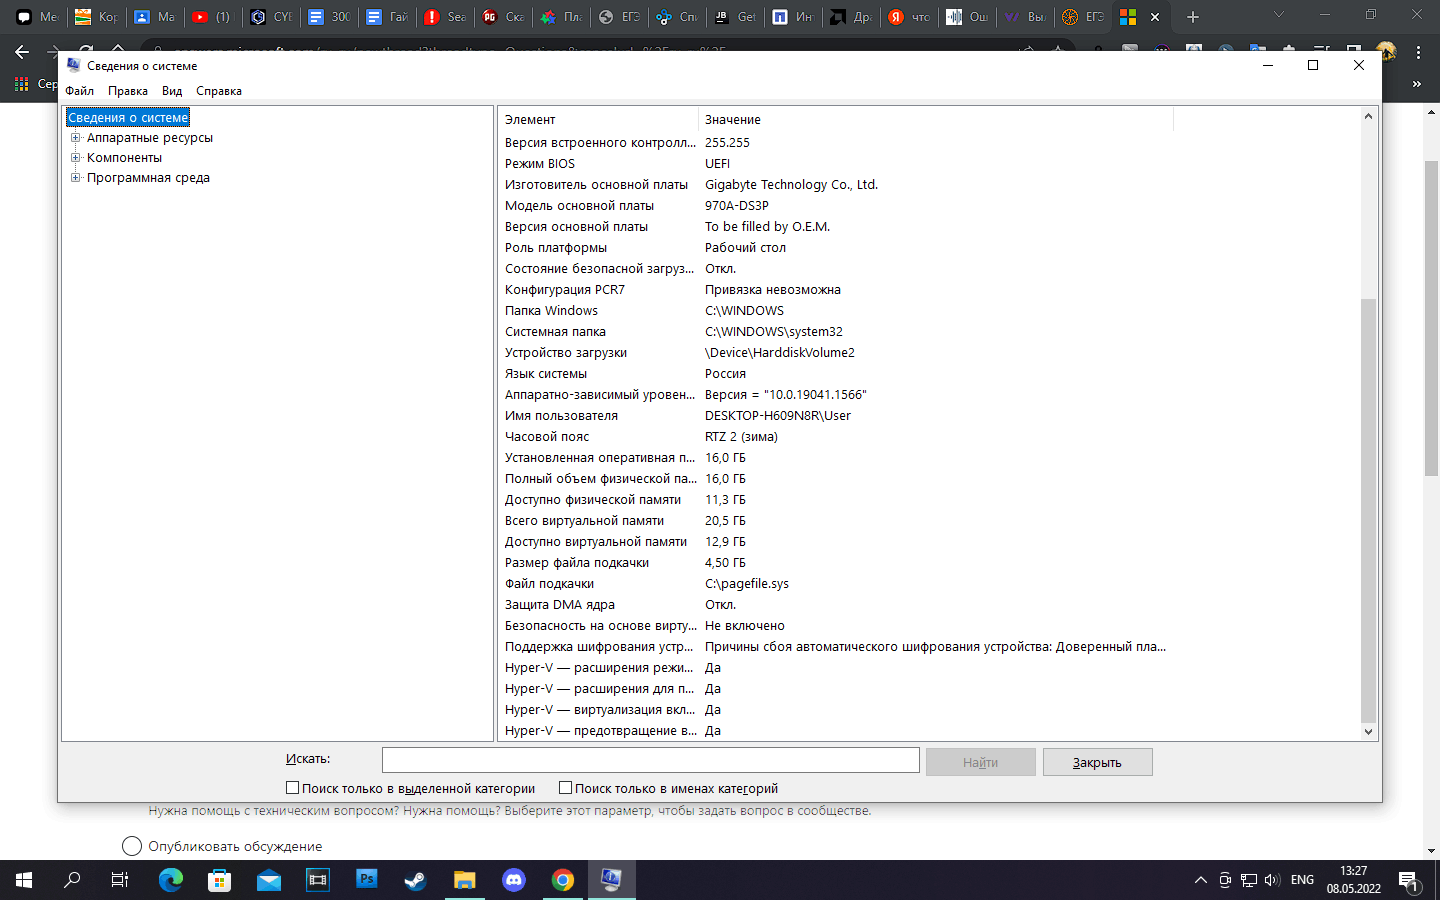
Task: Open the Mail app in taskbar
Action: (x=269, y=880)
